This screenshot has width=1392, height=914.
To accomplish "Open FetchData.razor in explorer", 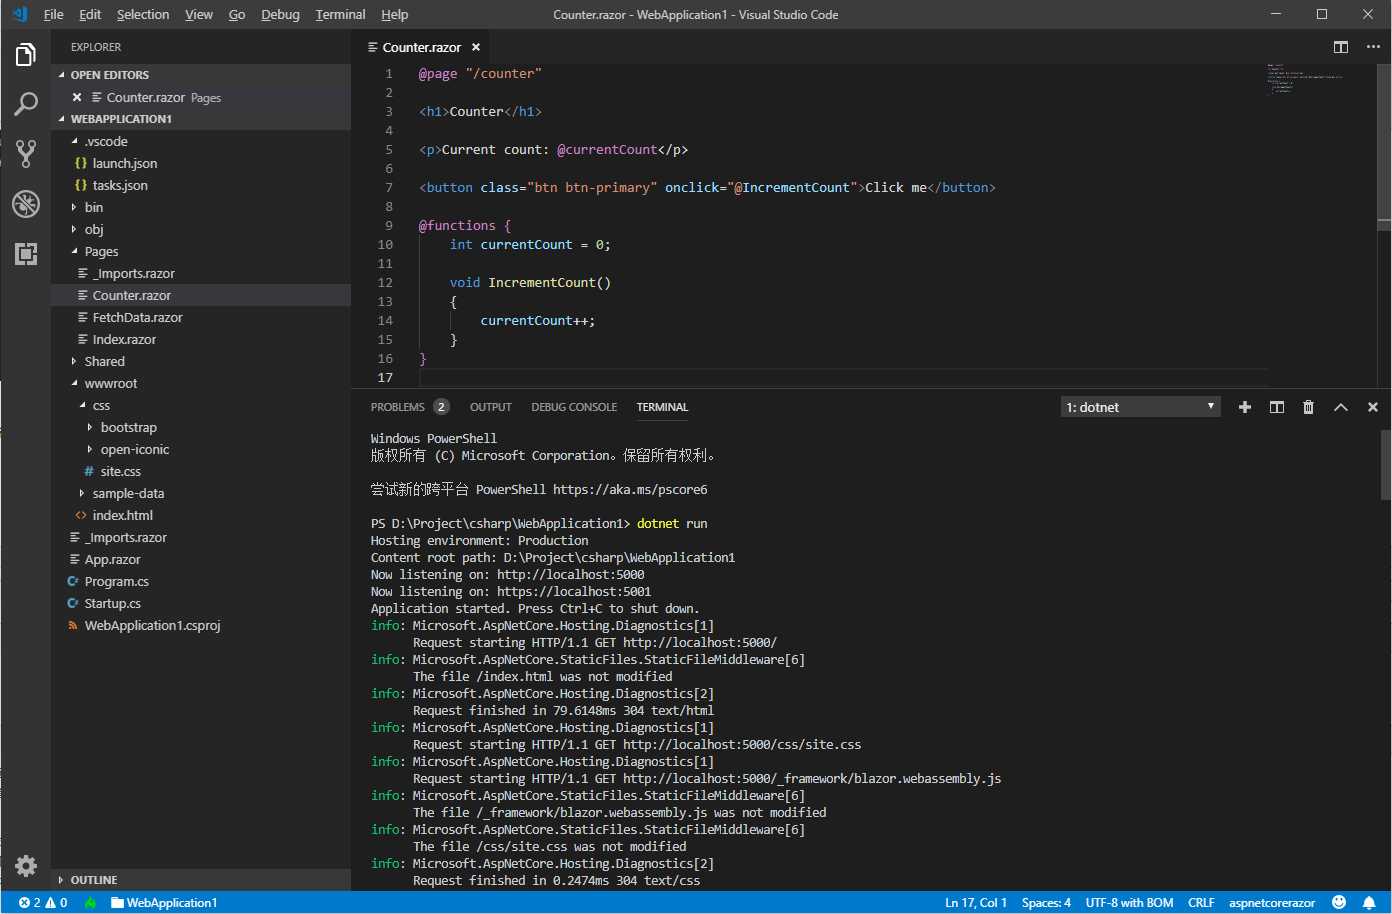I will [x=201, y=317].
